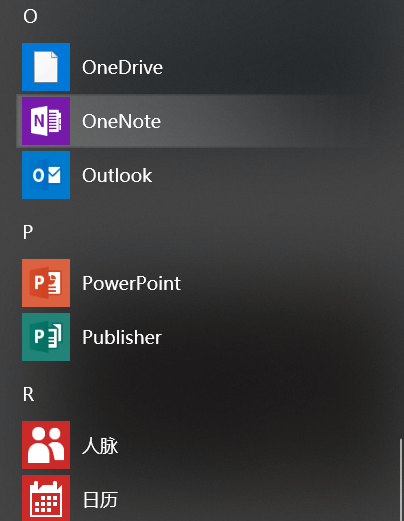
Task: Open 人脉 by its text label
Action: (100, 445)
